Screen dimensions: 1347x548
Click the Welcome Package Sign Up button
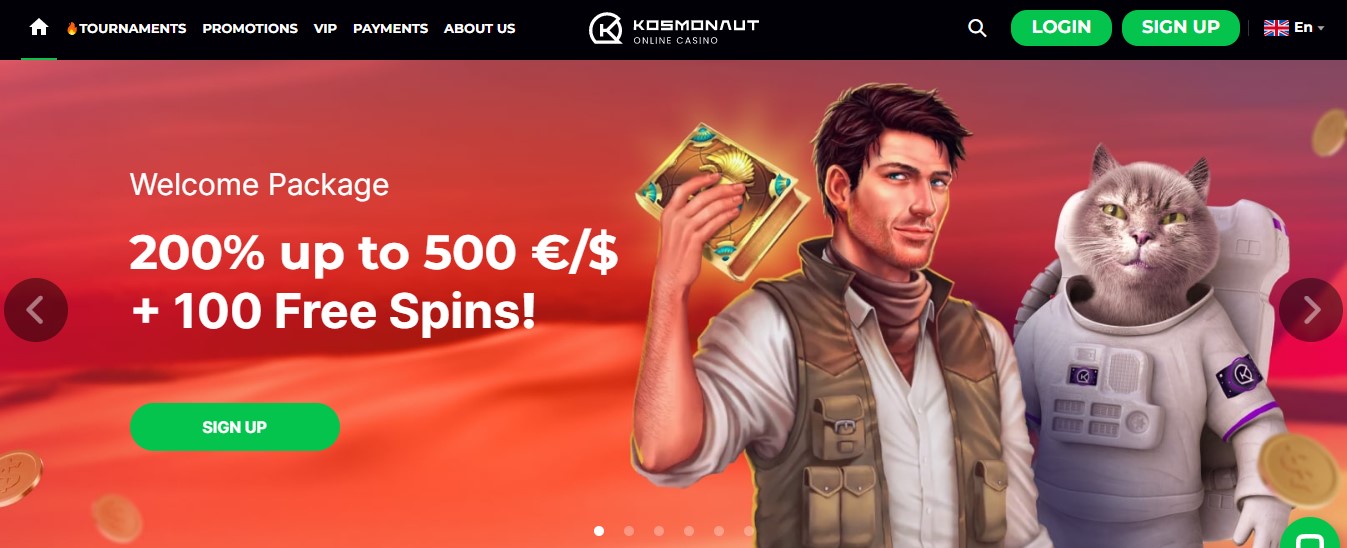(x=235, y=427)
